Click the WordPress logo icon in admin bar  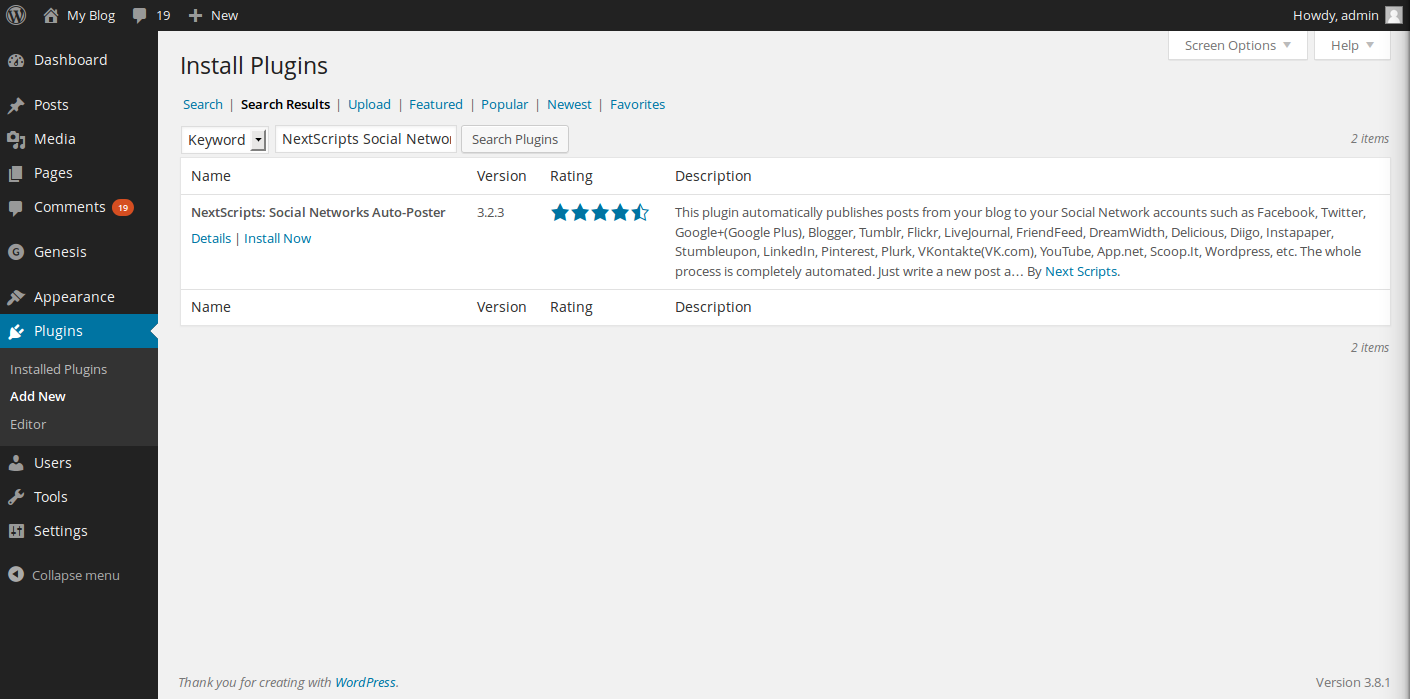[16, 15]
